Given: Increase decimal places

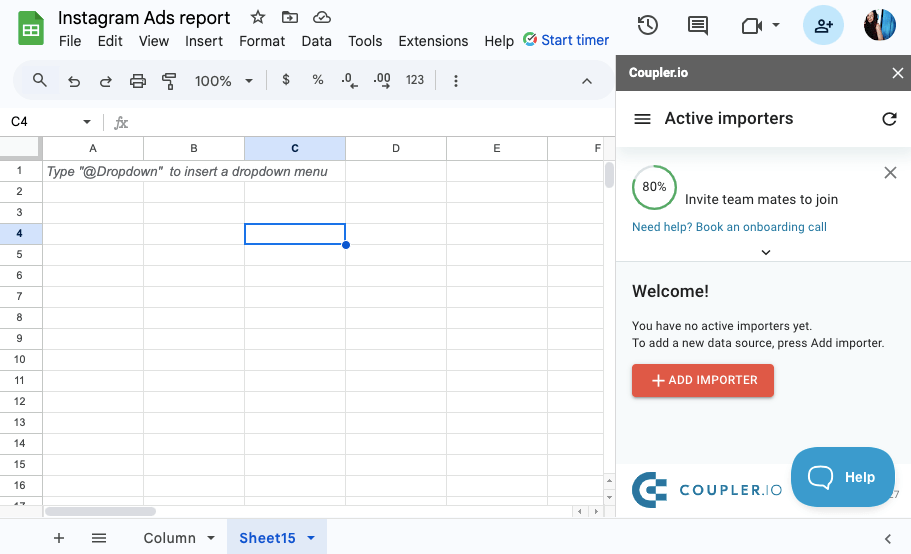Looking at the screenshot, I should pos(382,80).
